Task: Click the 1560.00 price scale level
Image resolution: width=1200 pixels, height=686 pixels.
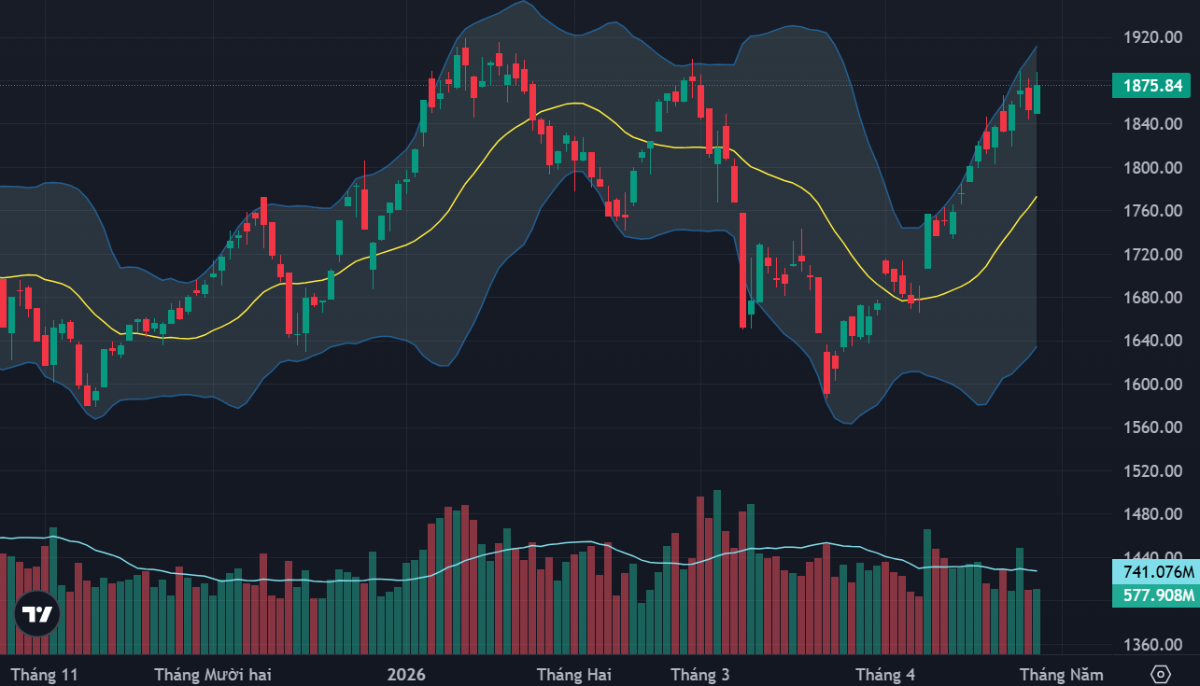Action: tap(1145, 428)
